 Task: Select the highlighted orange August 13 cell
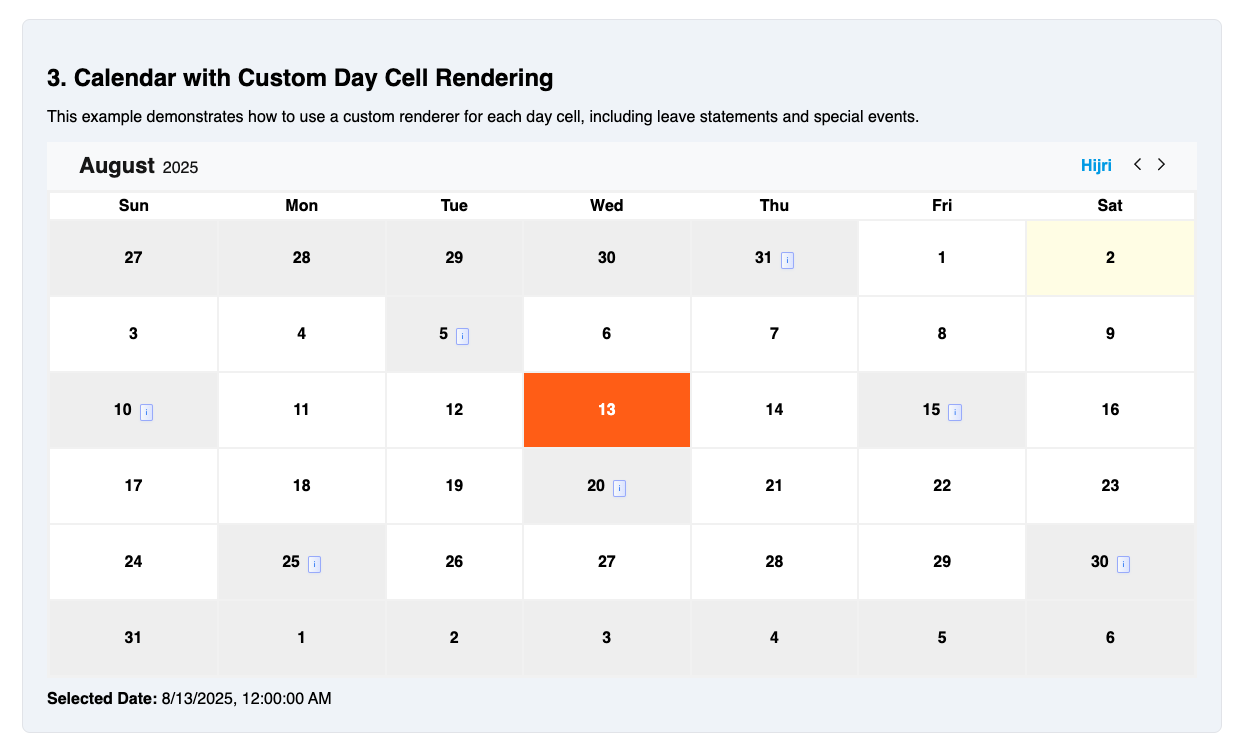tap(606, 409)
